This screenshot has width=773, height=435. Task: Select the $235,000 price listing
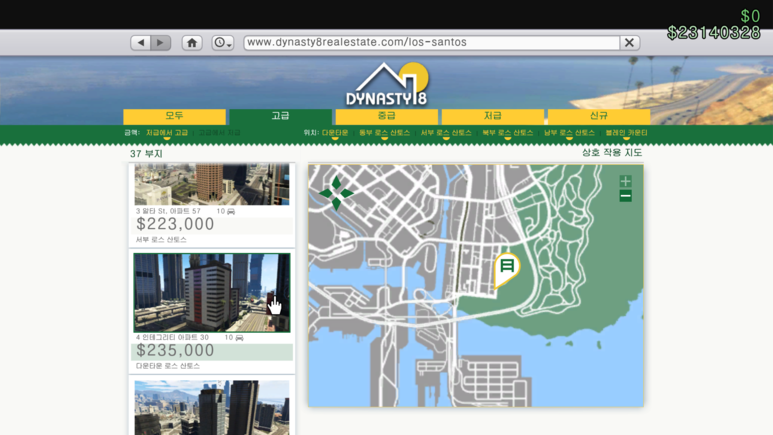pyautogui.click(x=212, y=351)
